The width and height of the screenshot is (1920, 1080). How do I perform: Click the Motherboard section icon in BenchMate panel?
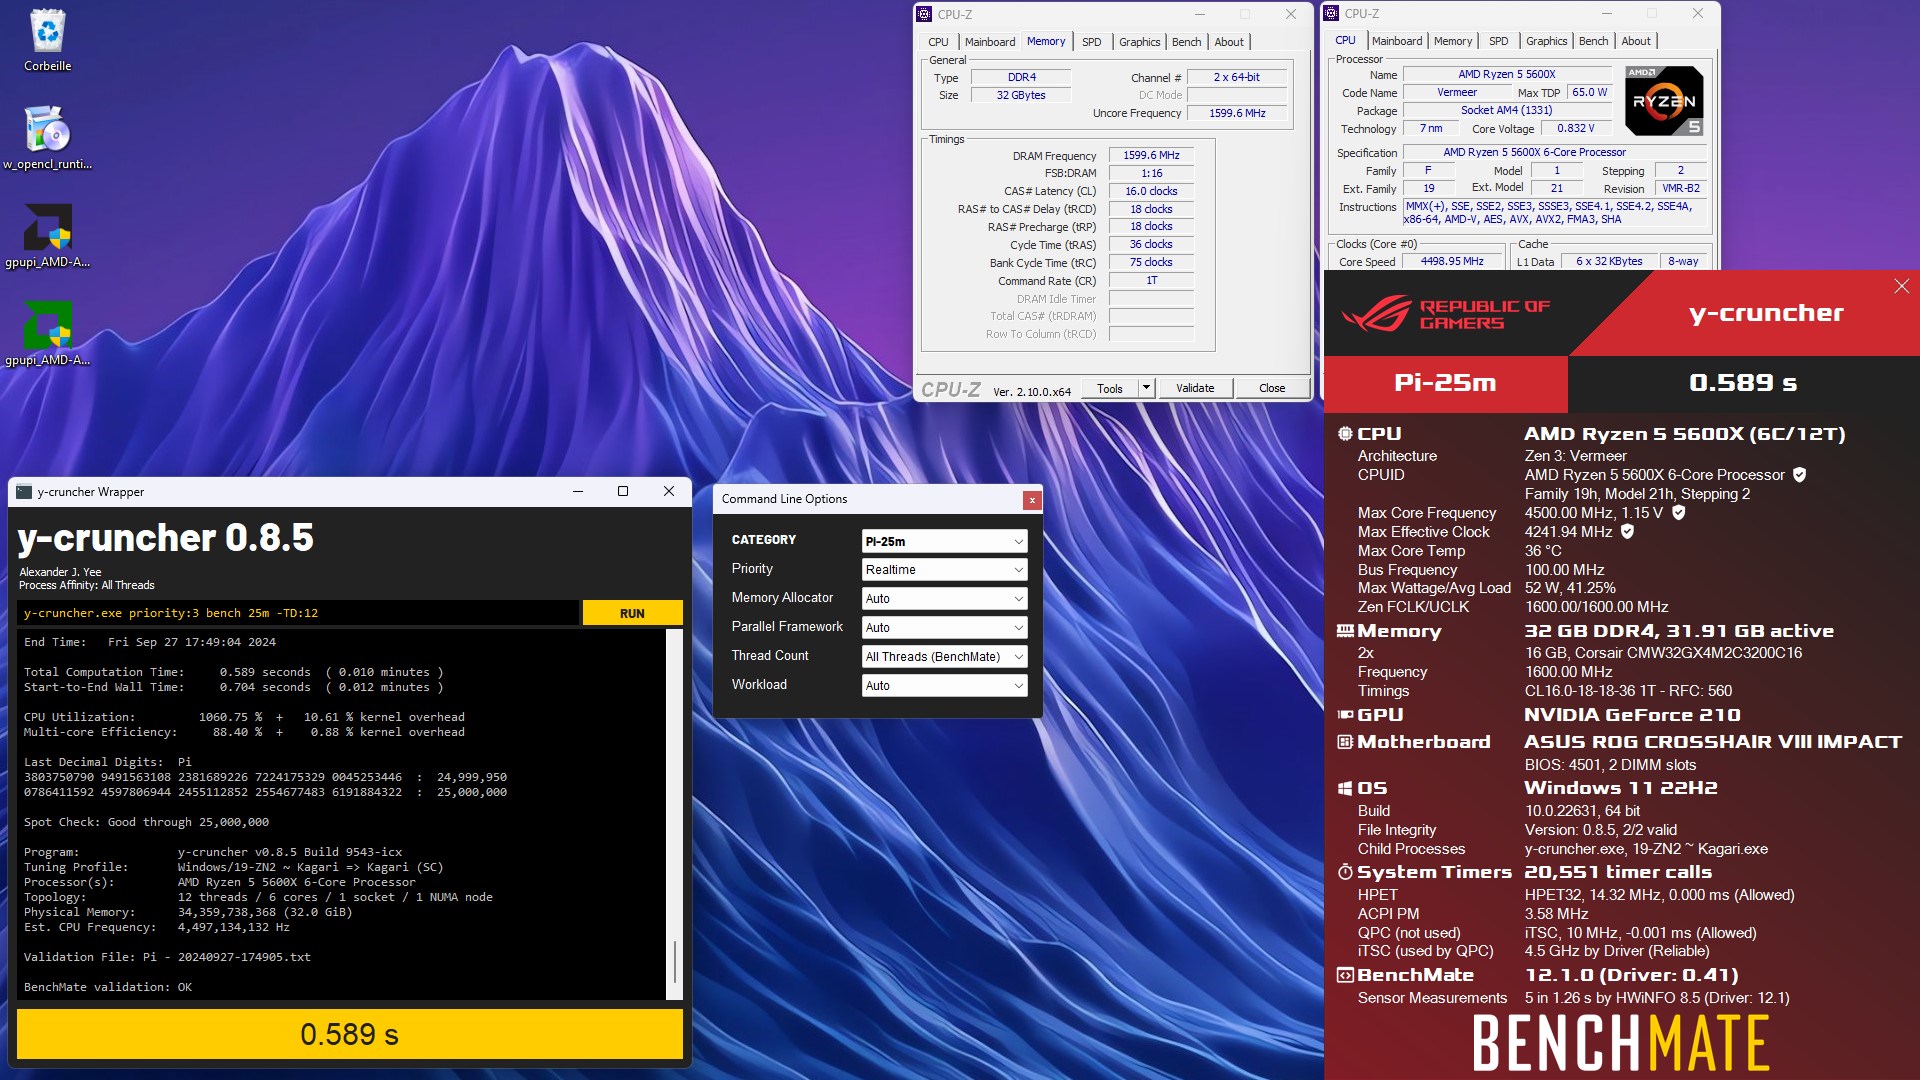tap(1345, 742)
